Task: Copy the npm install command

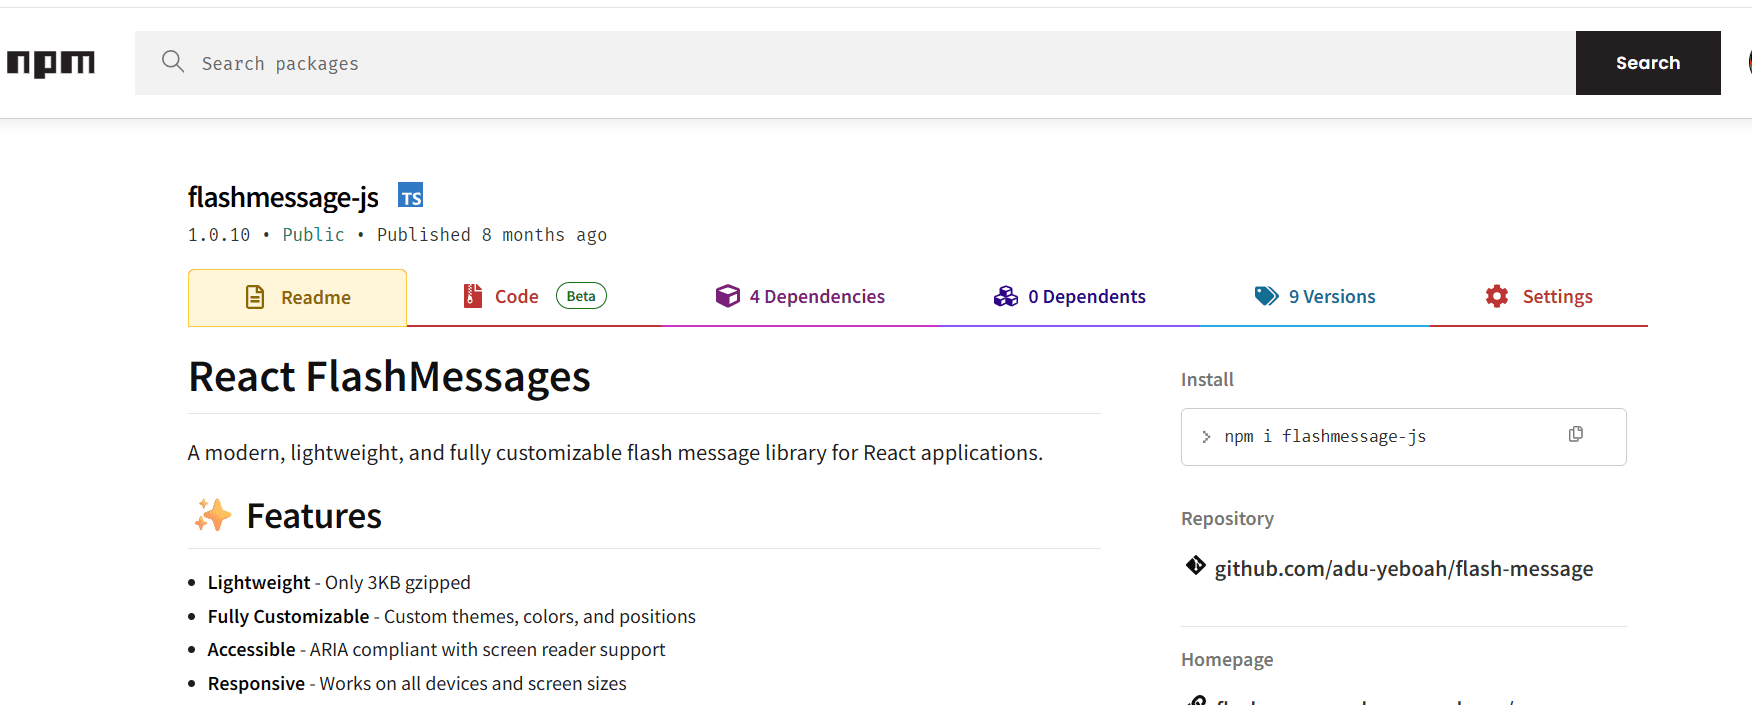Action: [x=1576, y=434]
